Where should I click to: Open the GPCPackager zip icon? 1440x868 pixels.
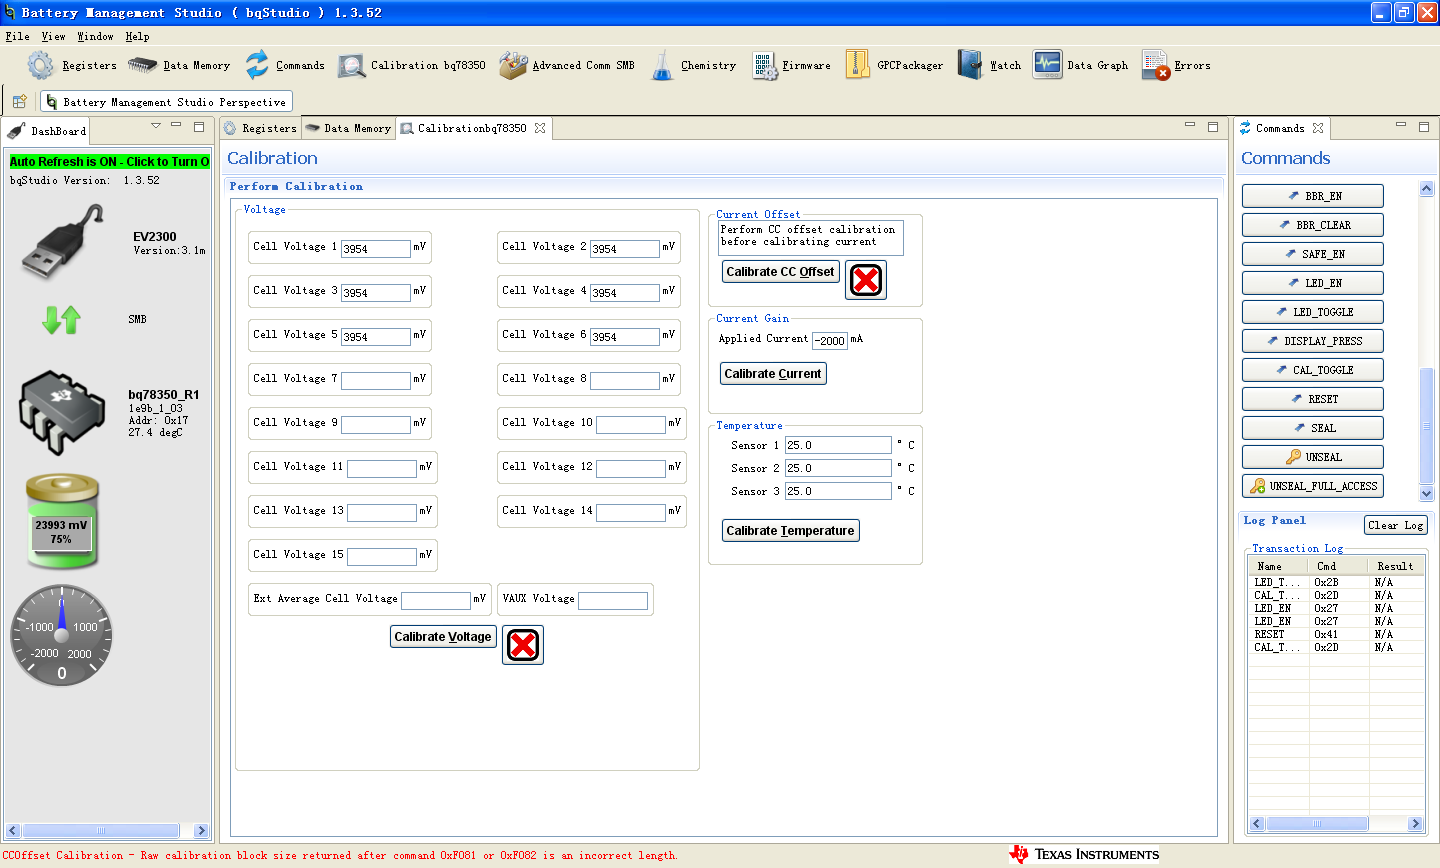click(x=857, y=65)
